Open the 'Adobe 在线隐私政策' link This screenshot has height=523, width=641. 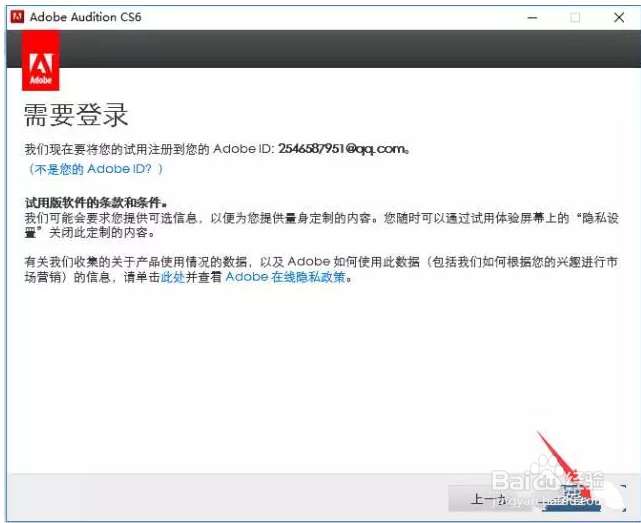tap(285, 277)
